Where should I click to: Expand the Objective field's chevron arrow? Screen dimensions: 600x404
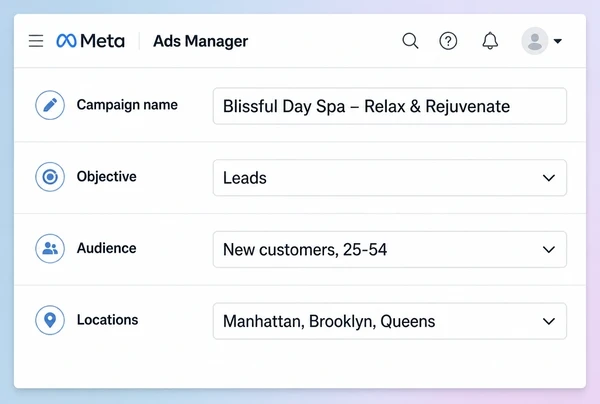(549, 178)
